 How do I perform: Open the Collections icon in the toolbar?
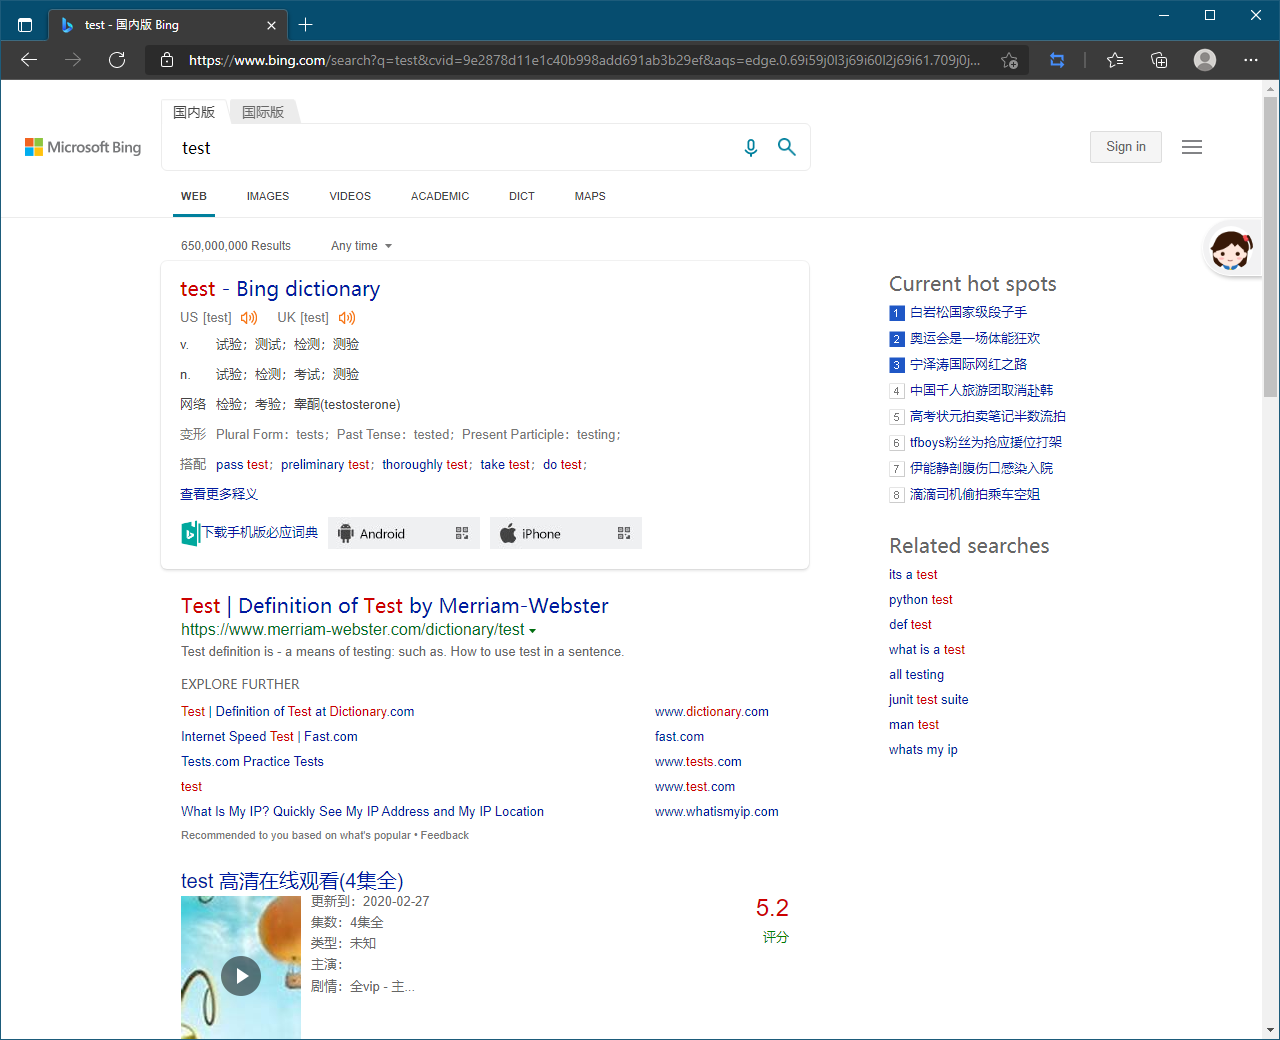[1159, 60]
